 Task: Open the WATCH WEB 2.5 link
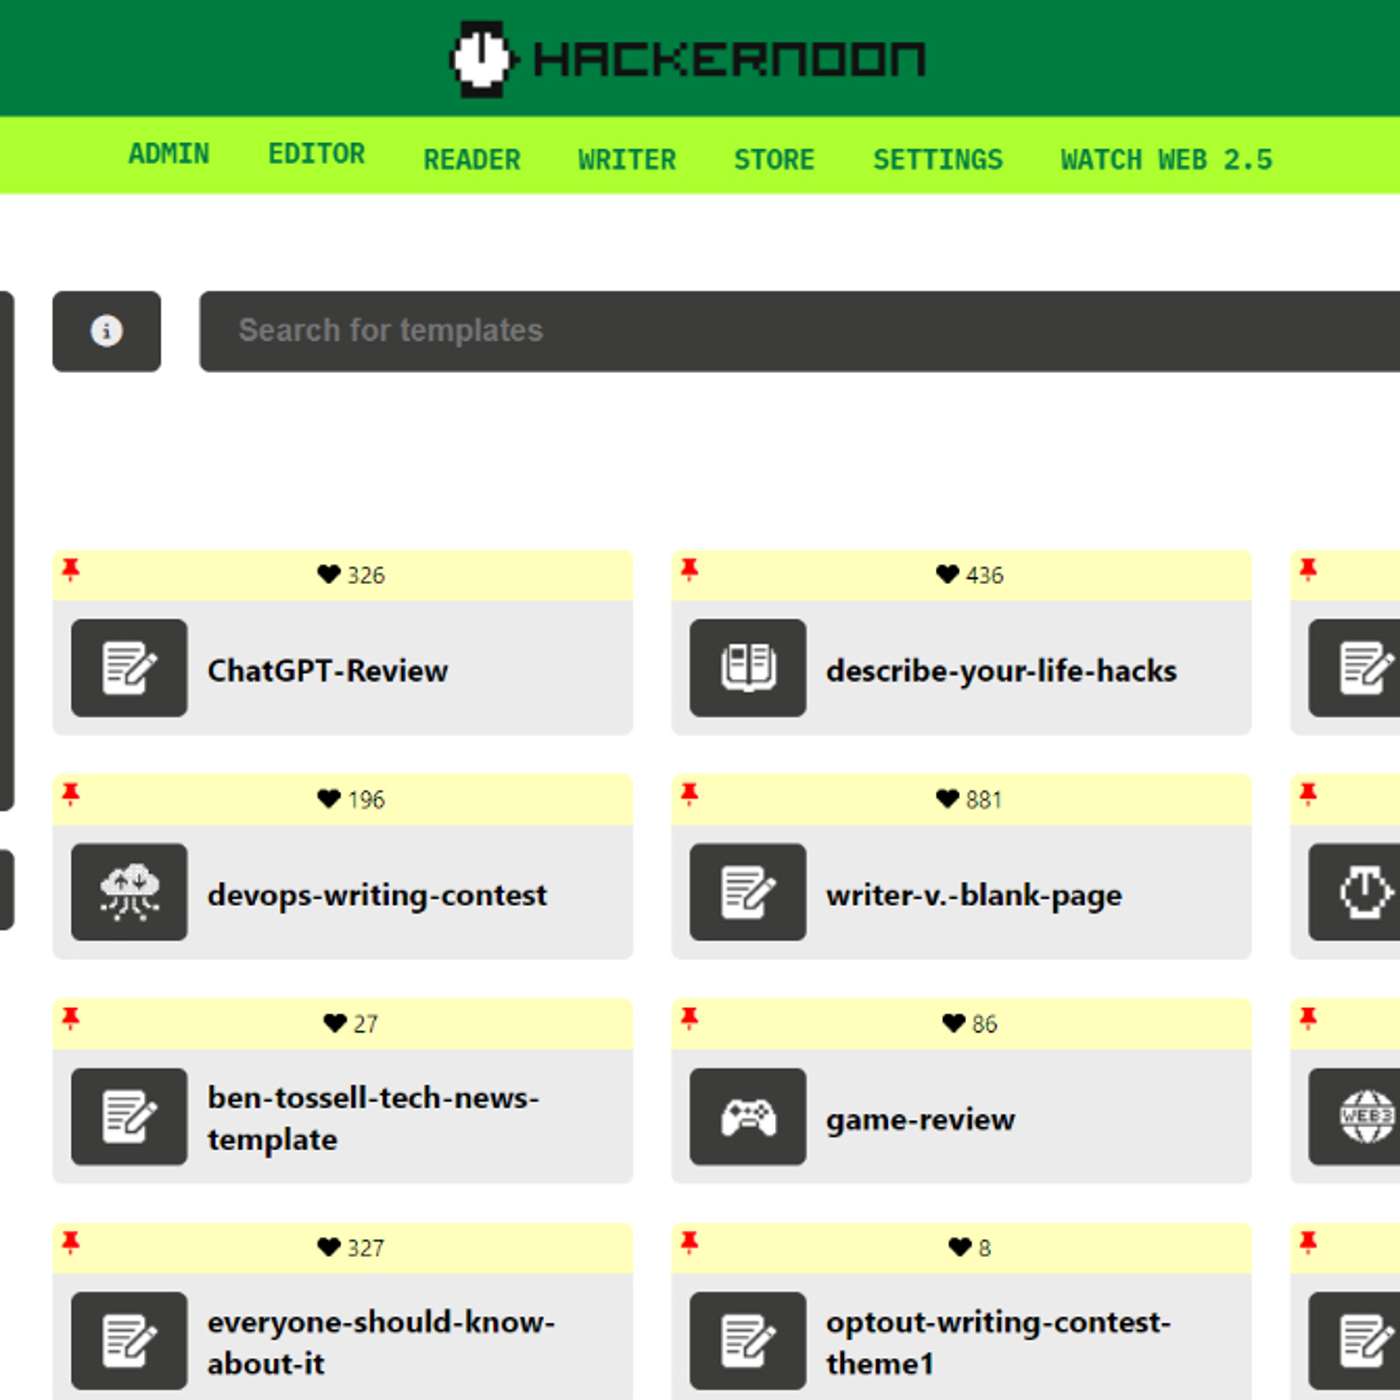1166,160
